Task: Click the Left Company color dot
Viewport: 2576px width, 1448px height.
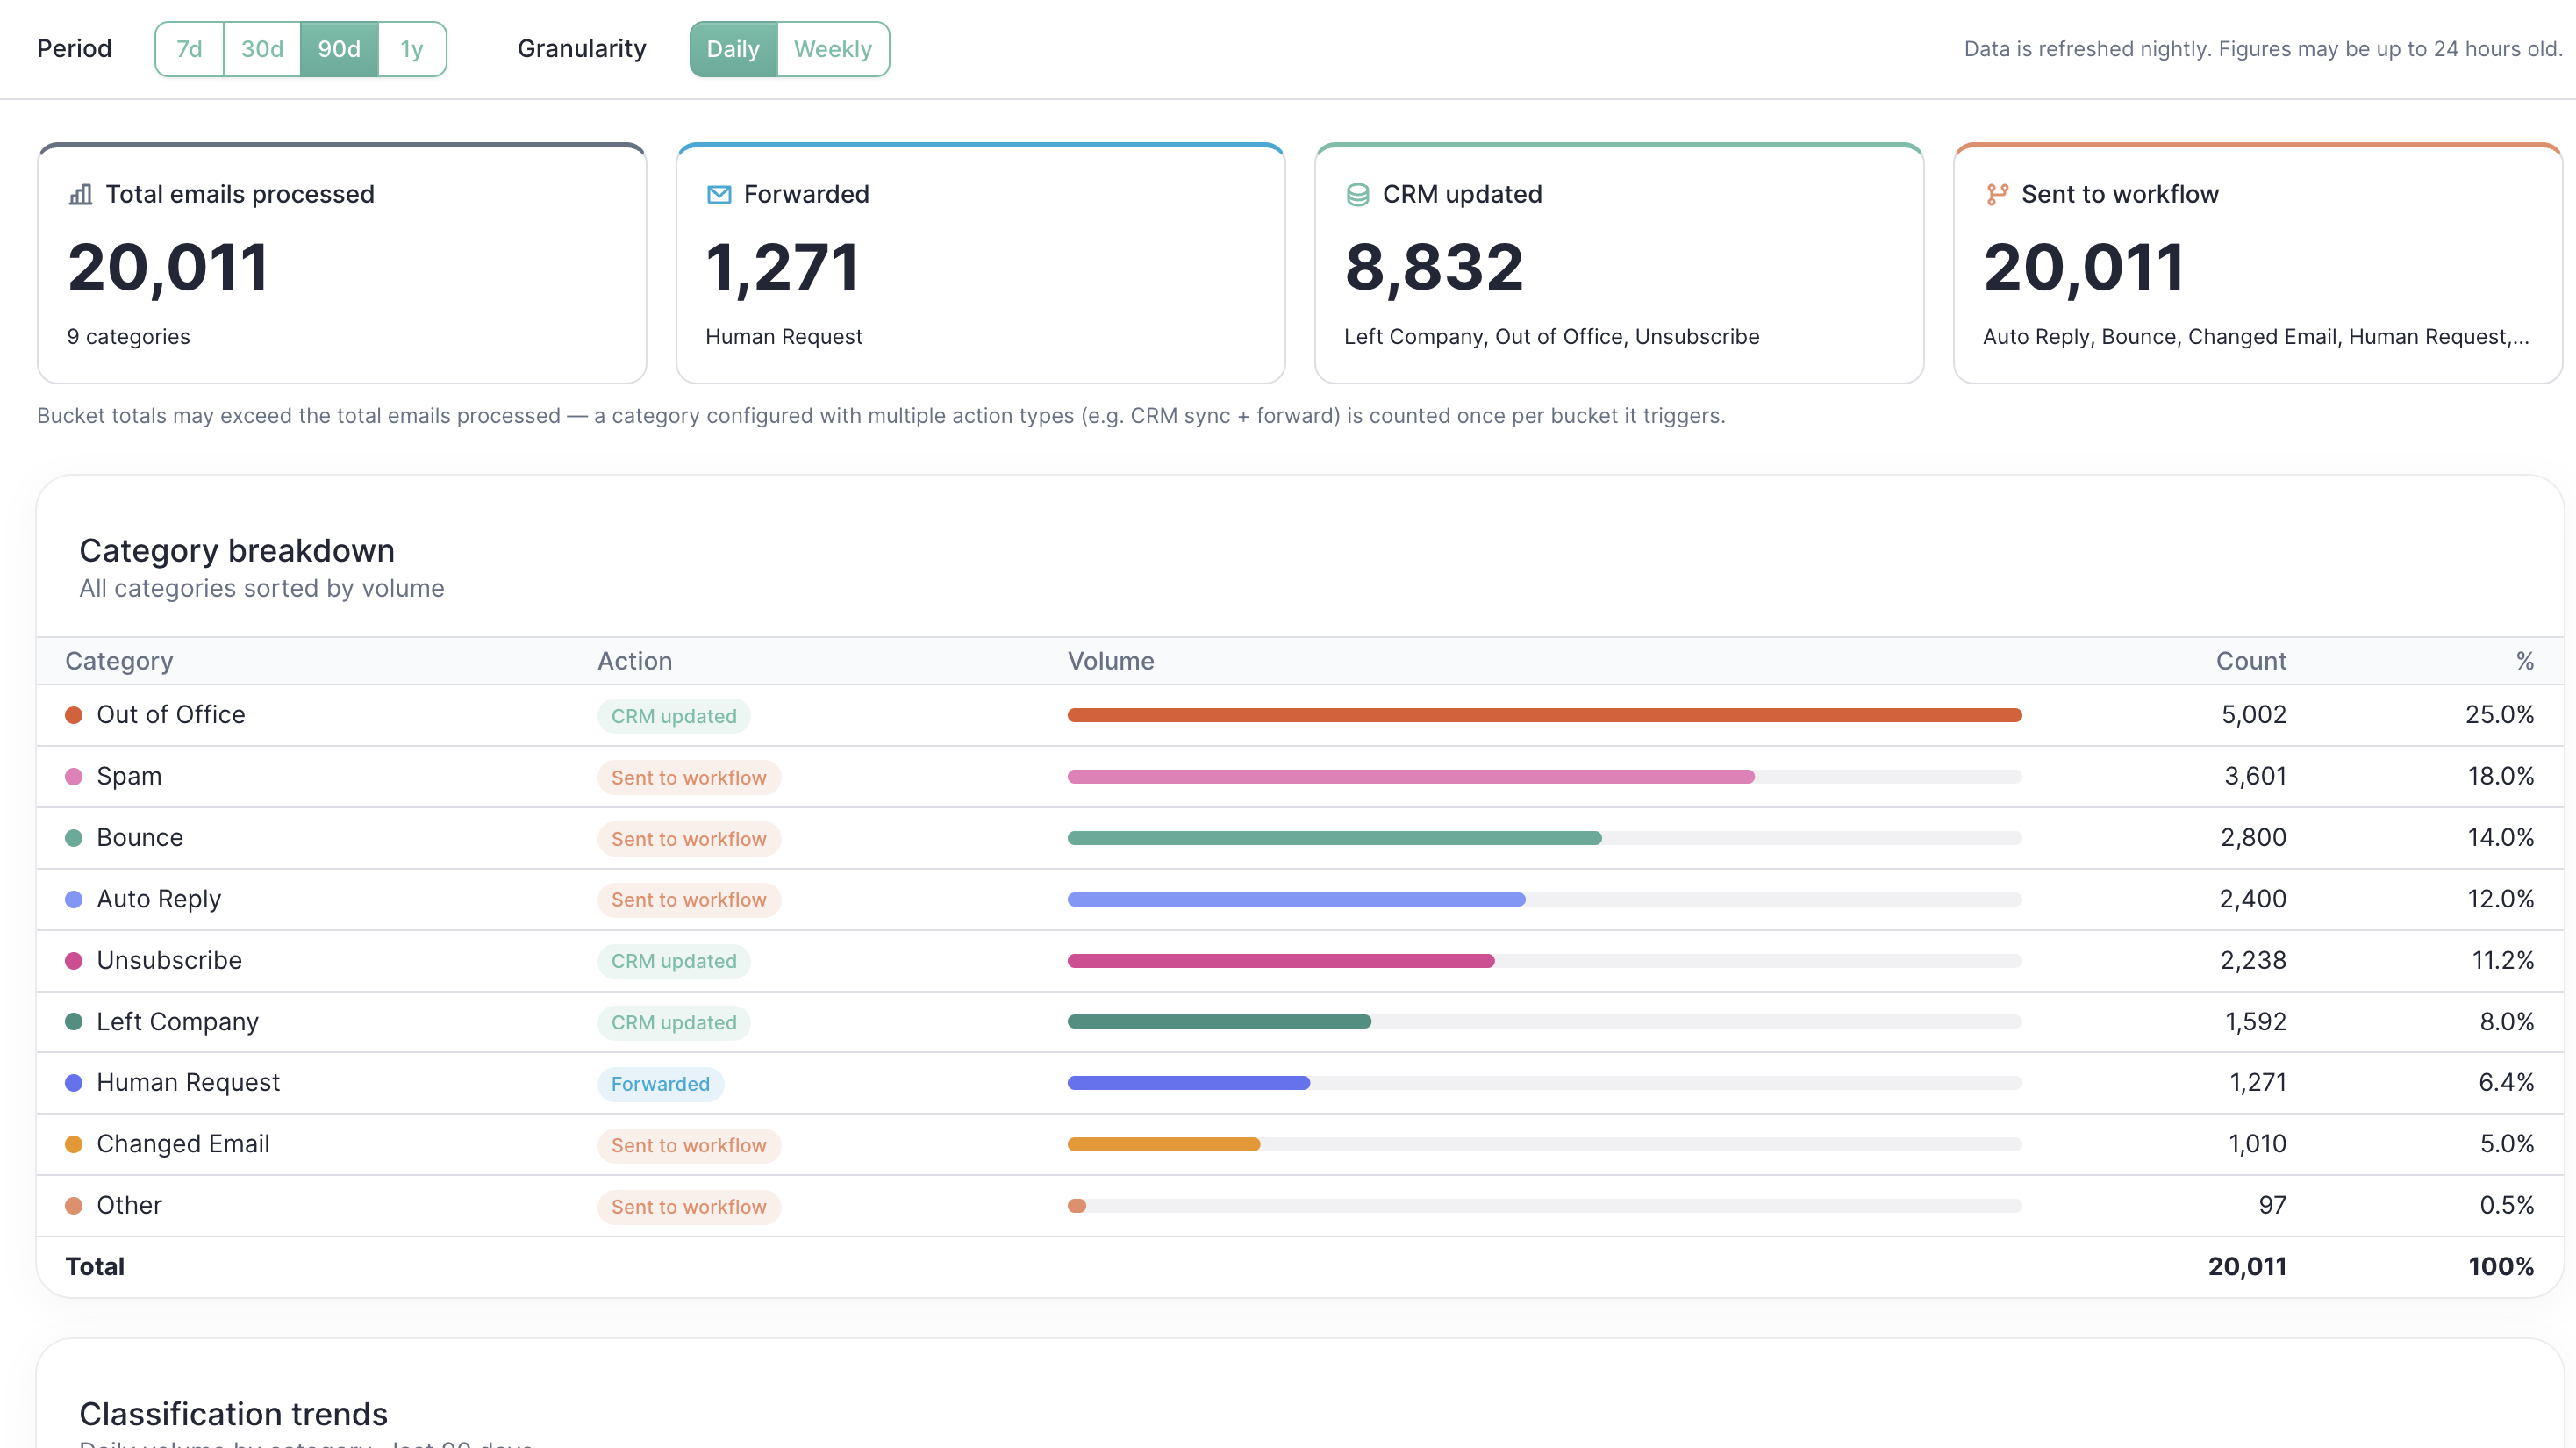Action: (73, 1022)
